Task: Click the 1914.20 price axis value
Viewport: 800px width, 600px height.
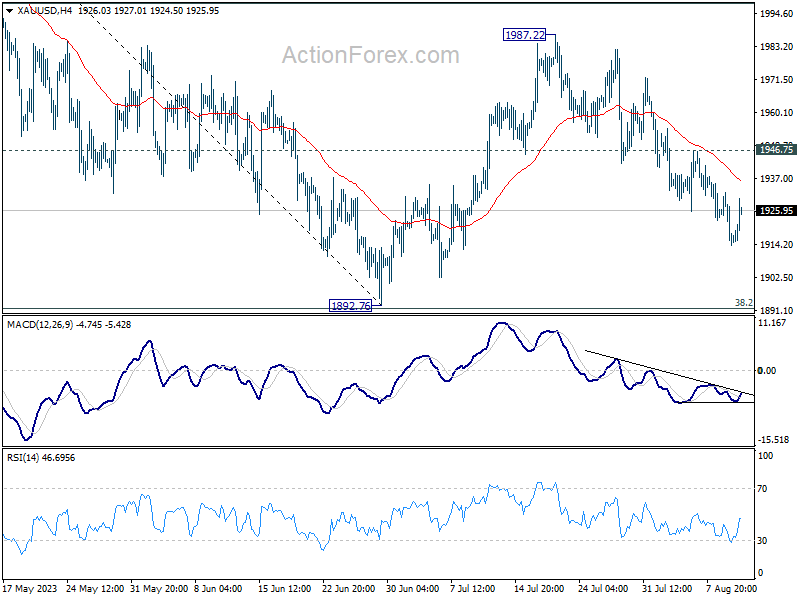Action: [777, 245]
